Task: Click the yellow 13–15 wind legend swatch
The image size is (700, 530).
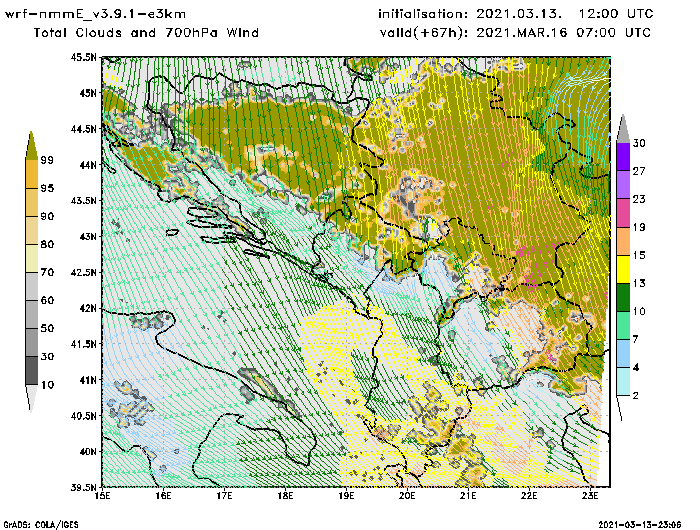Action: [x=623, y=269]
